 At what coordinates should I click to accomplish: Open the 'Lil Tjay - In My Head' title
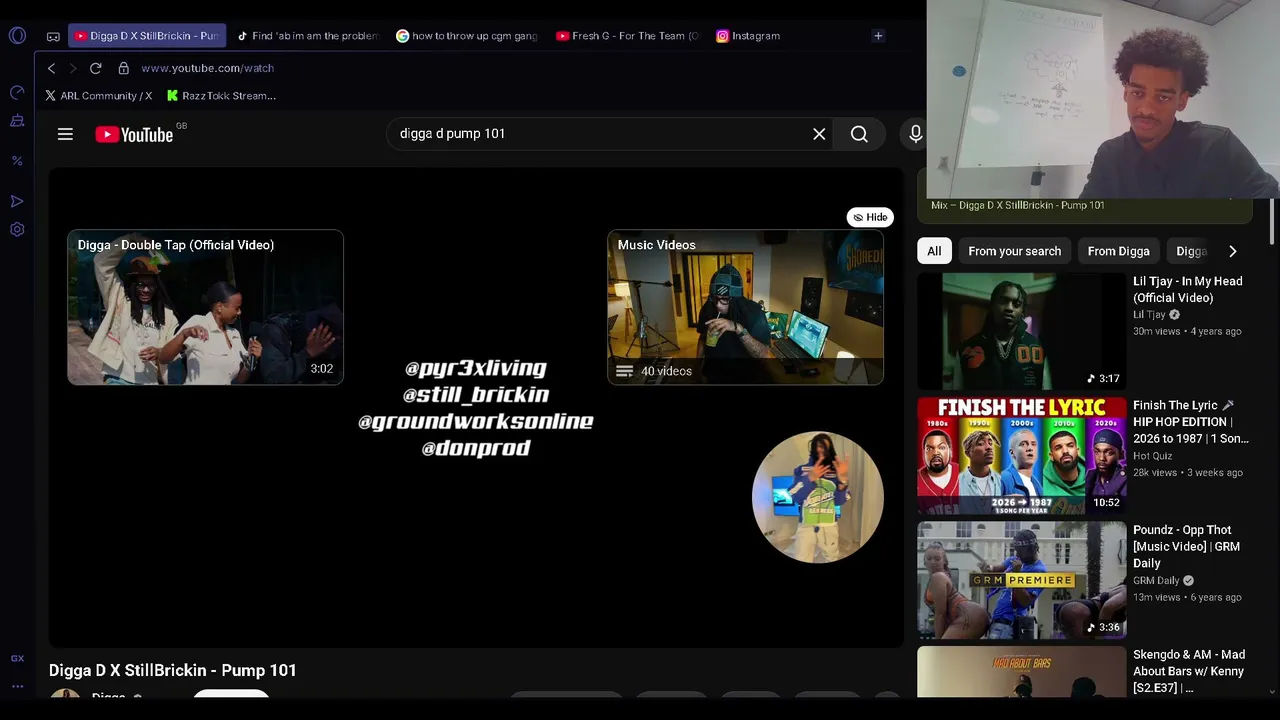pyautogui.click(x=1188, y=289)
